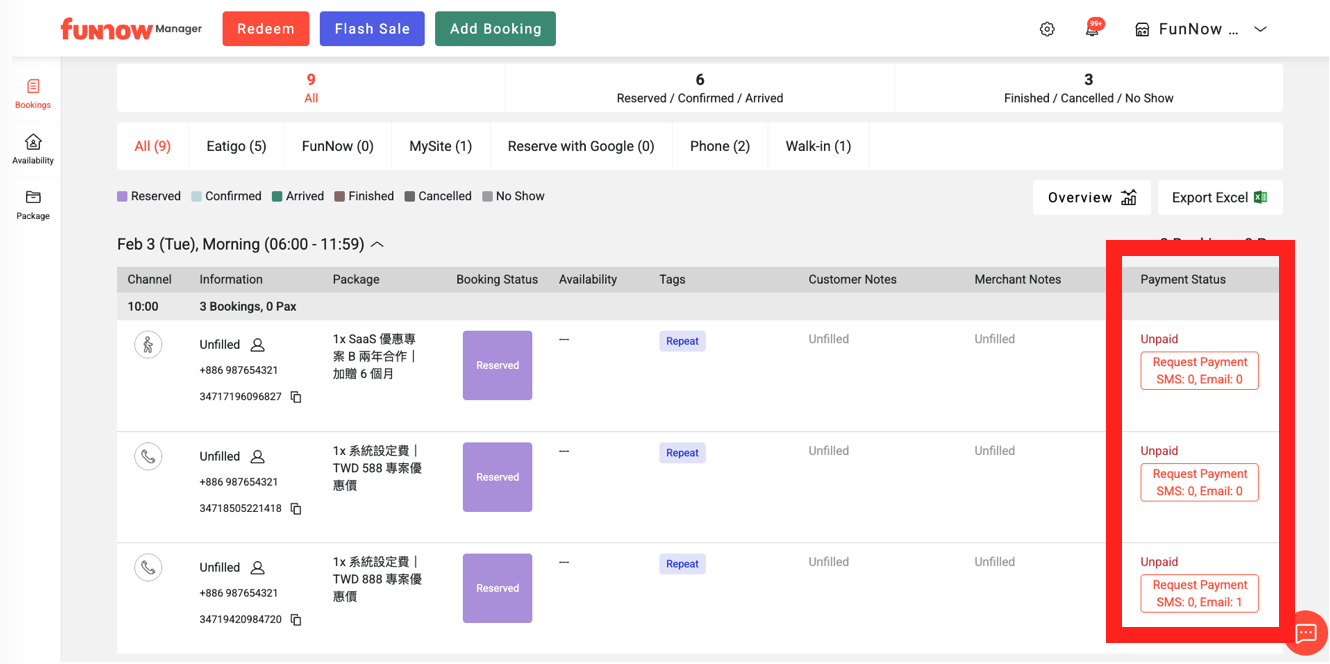Open the chat support bubble icon
This screenshot has width=1330, height=664.
(1305, 633)
